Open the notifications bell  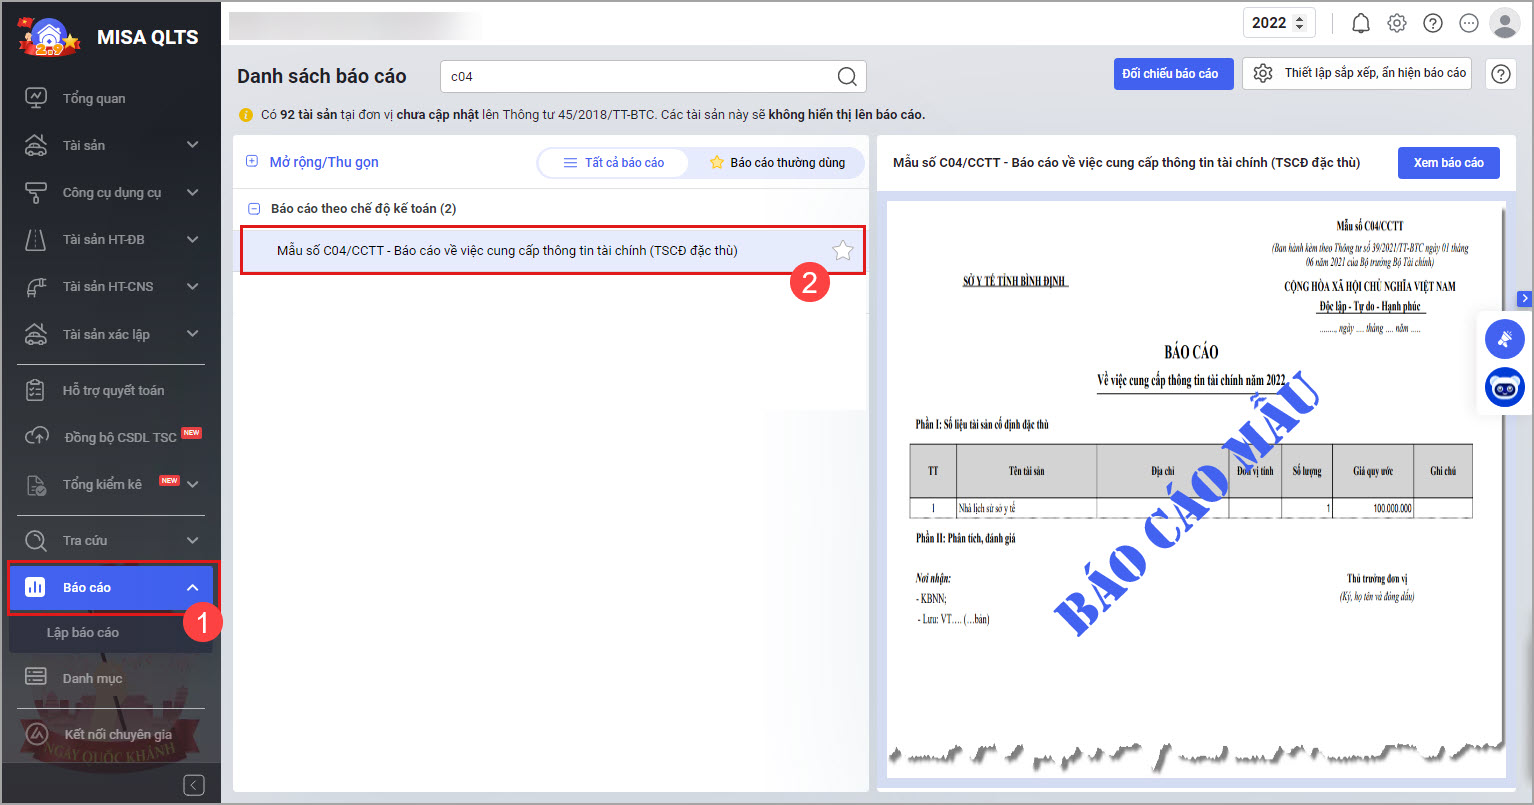pyautogui.click(x=1361, y=23)
